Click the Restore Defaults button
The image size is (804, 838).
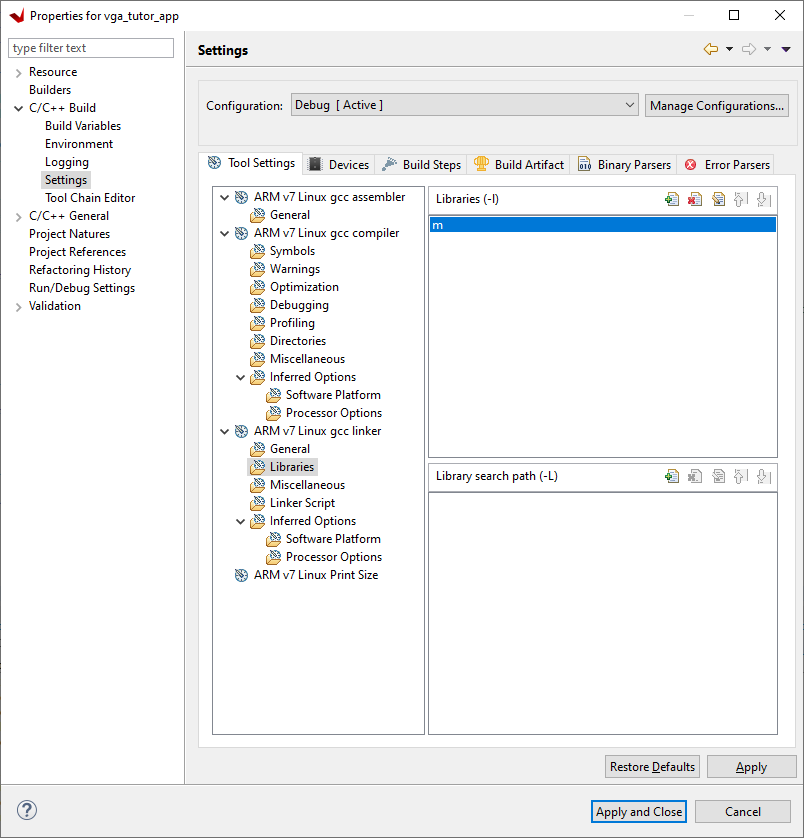pos(652,767)
